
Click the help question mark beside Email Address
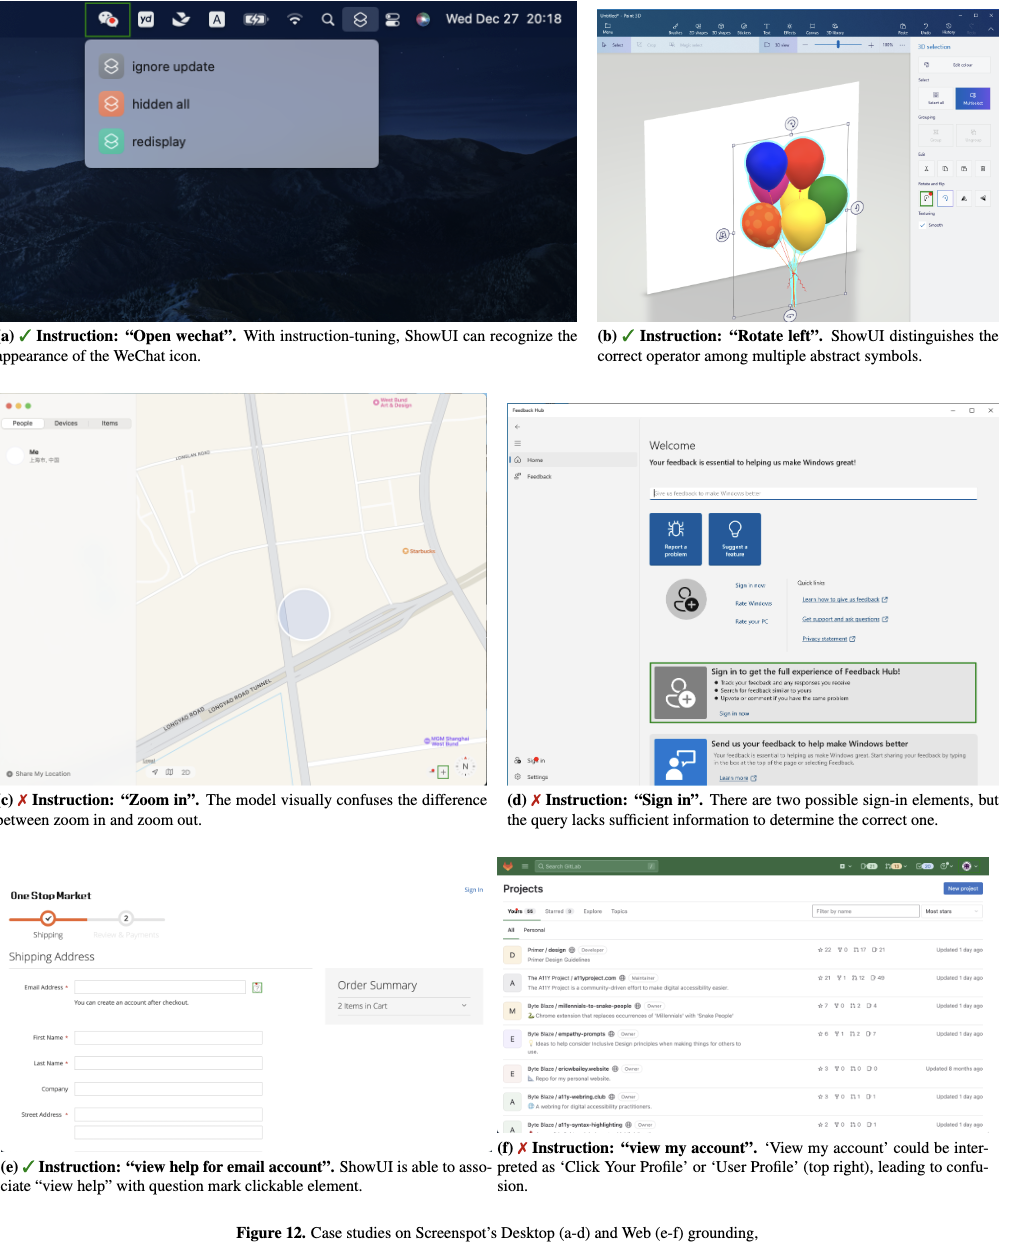[257, 987]
